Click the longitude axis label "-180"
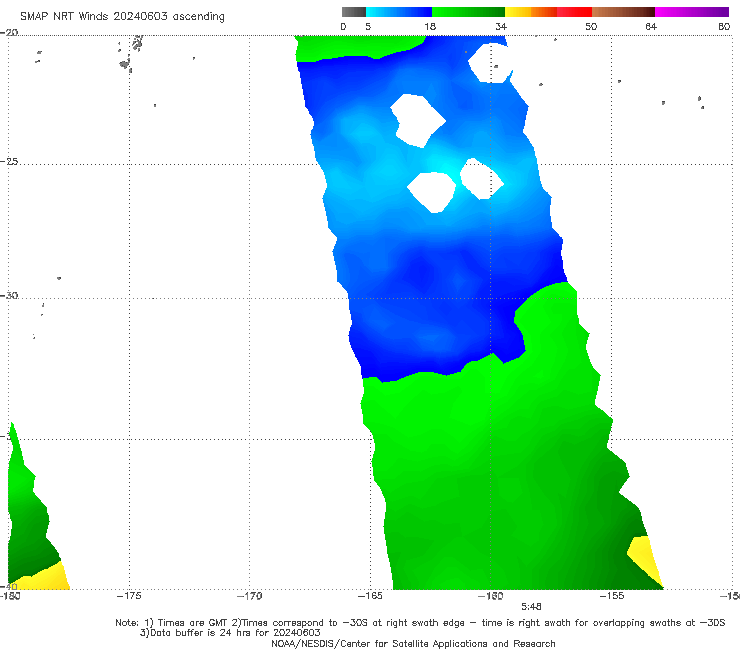The height and width of the screenshot is (650, 740). pyautogui.click(x=10, y=596)
